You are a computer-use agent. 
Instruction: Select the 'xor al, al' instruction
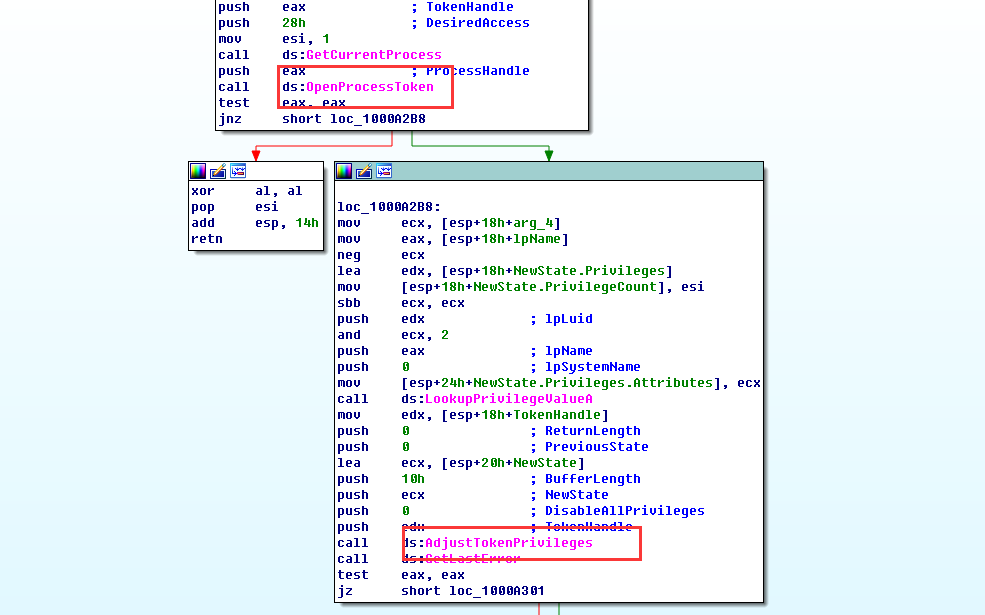point(247,191)
